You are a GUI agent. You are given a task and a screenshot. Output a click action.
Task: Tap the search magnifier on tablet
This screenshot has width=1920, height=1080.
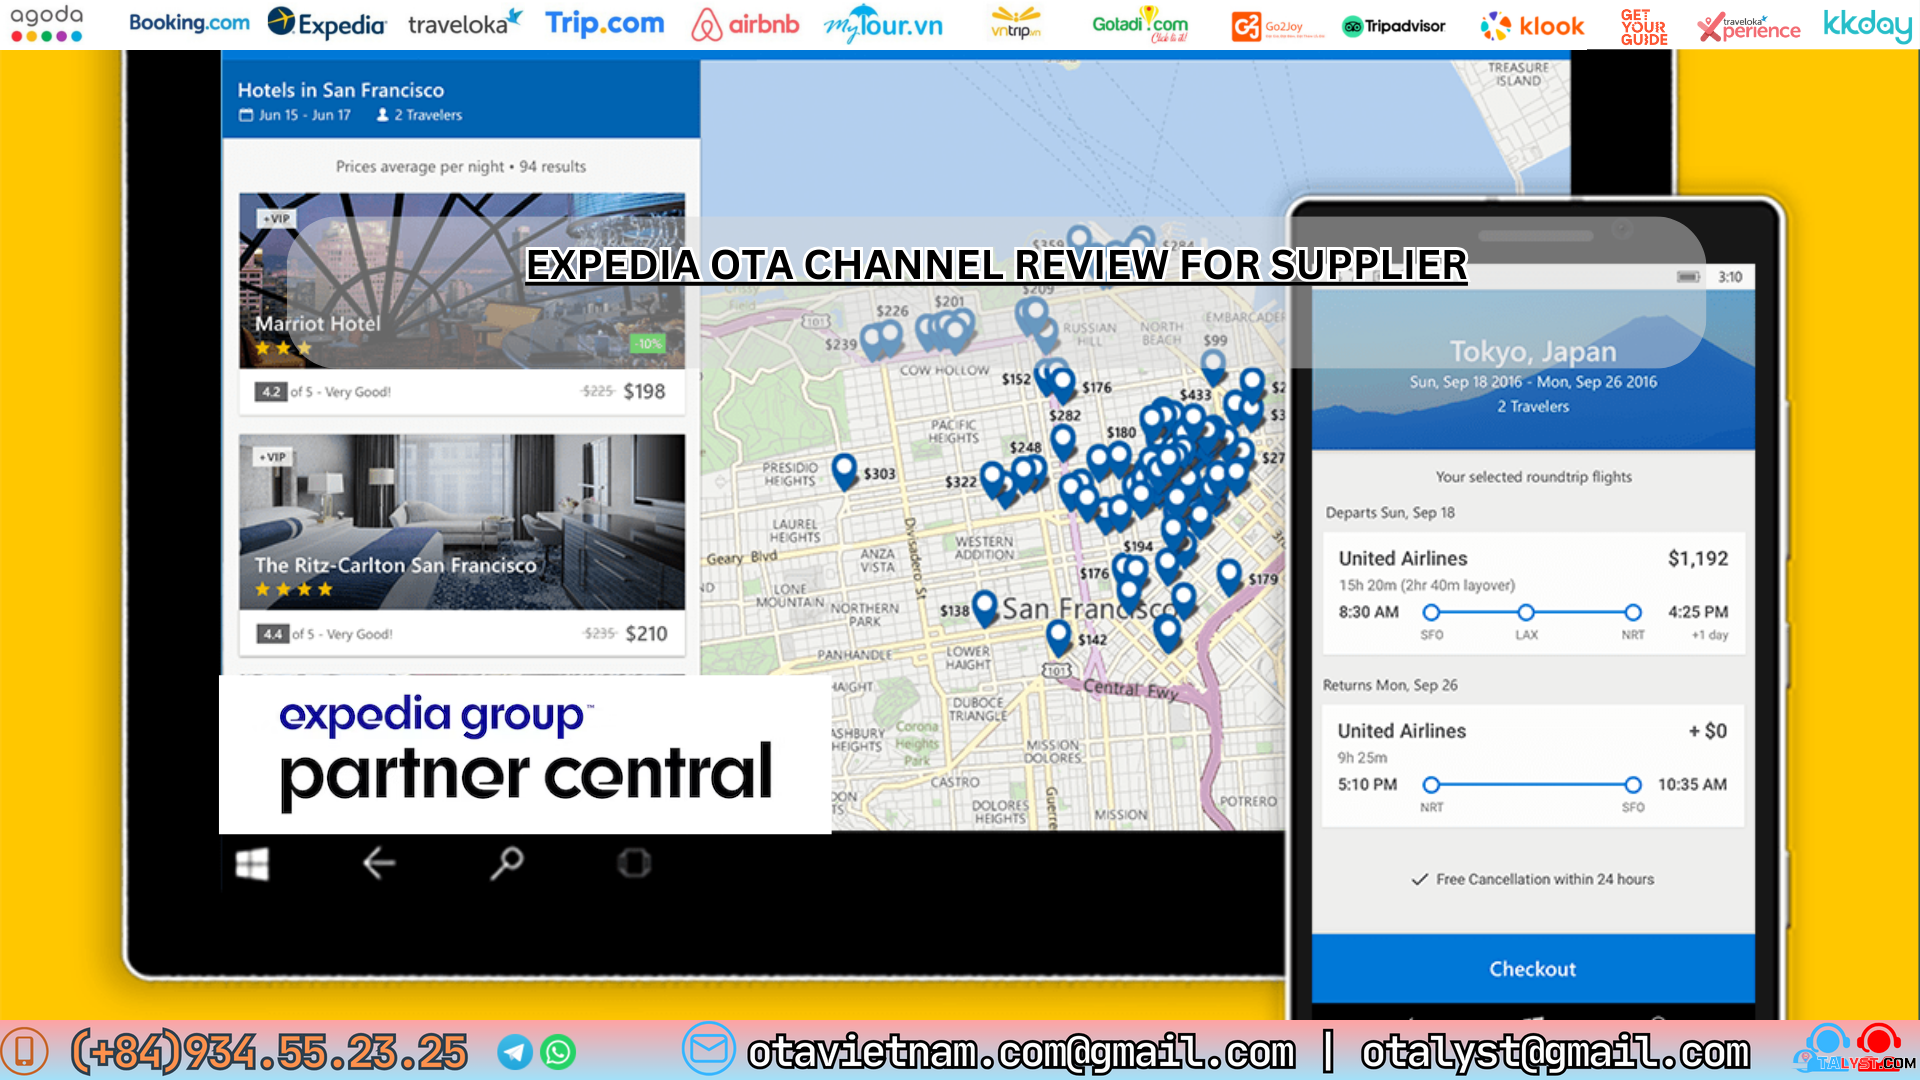click(x=506, y=863)
